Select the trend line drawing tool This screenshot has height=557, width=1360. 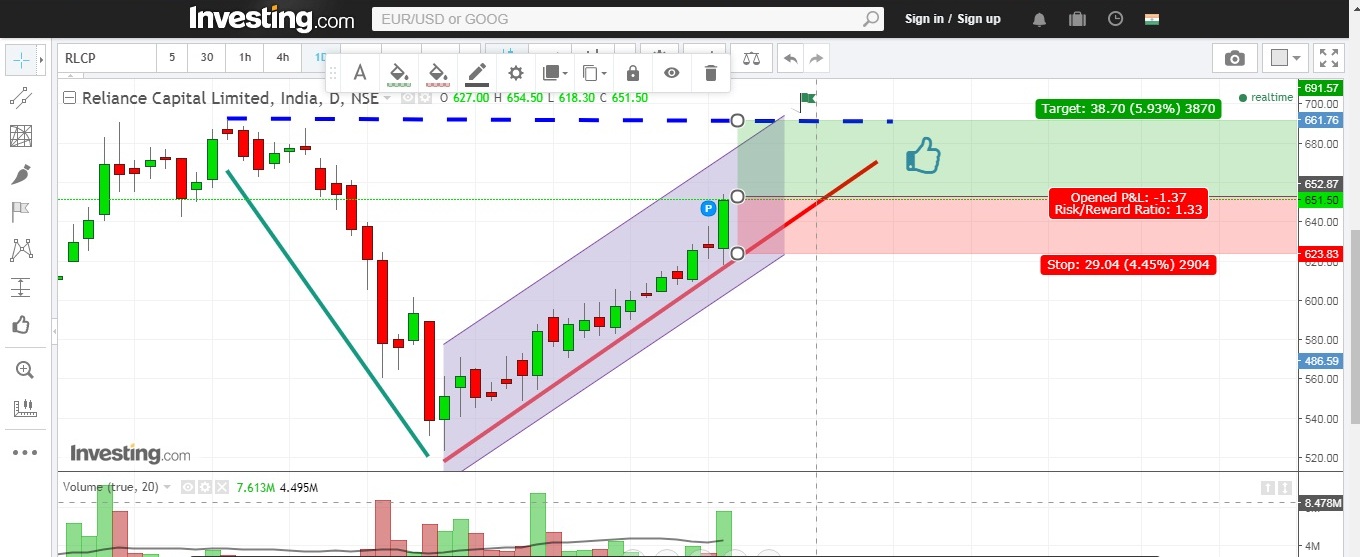(x=20, y=97)
